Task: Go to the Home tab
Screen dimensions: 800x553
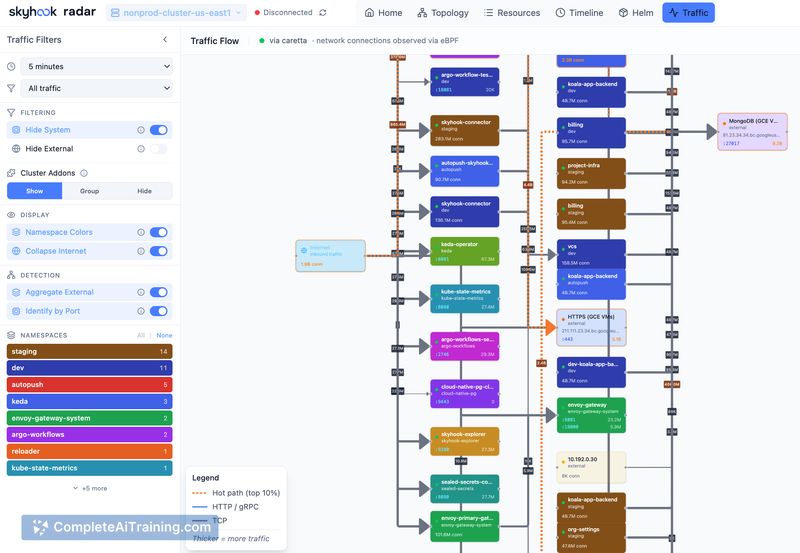Action: (x=384, y=13)
